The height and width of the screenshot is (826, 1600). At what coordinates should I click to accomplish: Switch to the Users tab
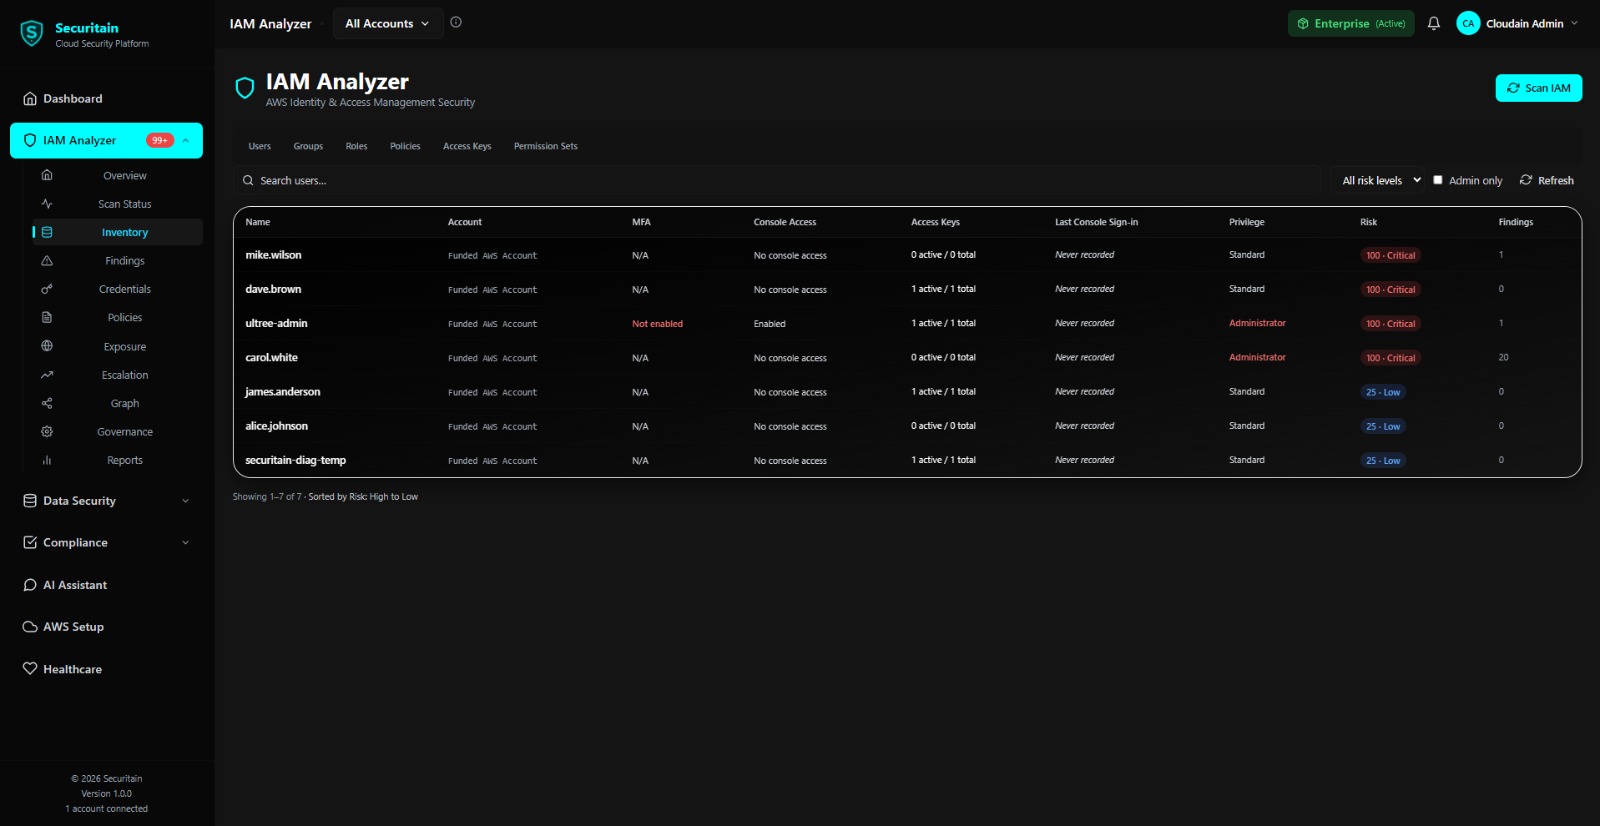260,146
